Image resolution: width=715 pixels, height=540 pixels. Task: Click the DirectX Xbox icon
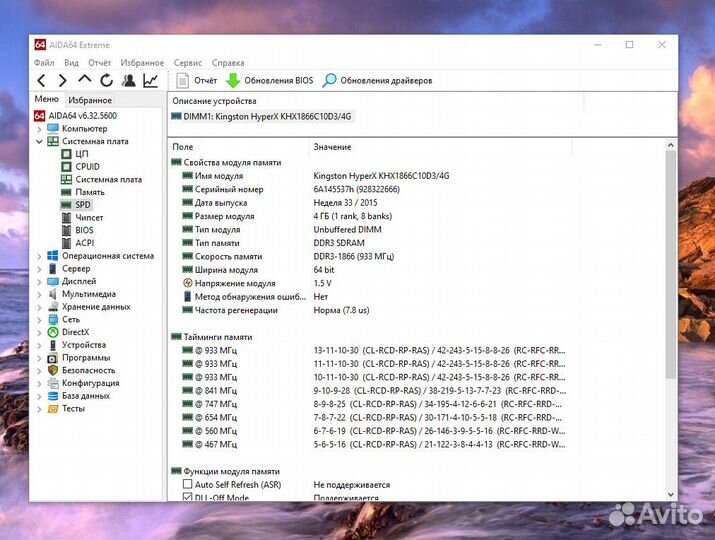tap(53, 332)
